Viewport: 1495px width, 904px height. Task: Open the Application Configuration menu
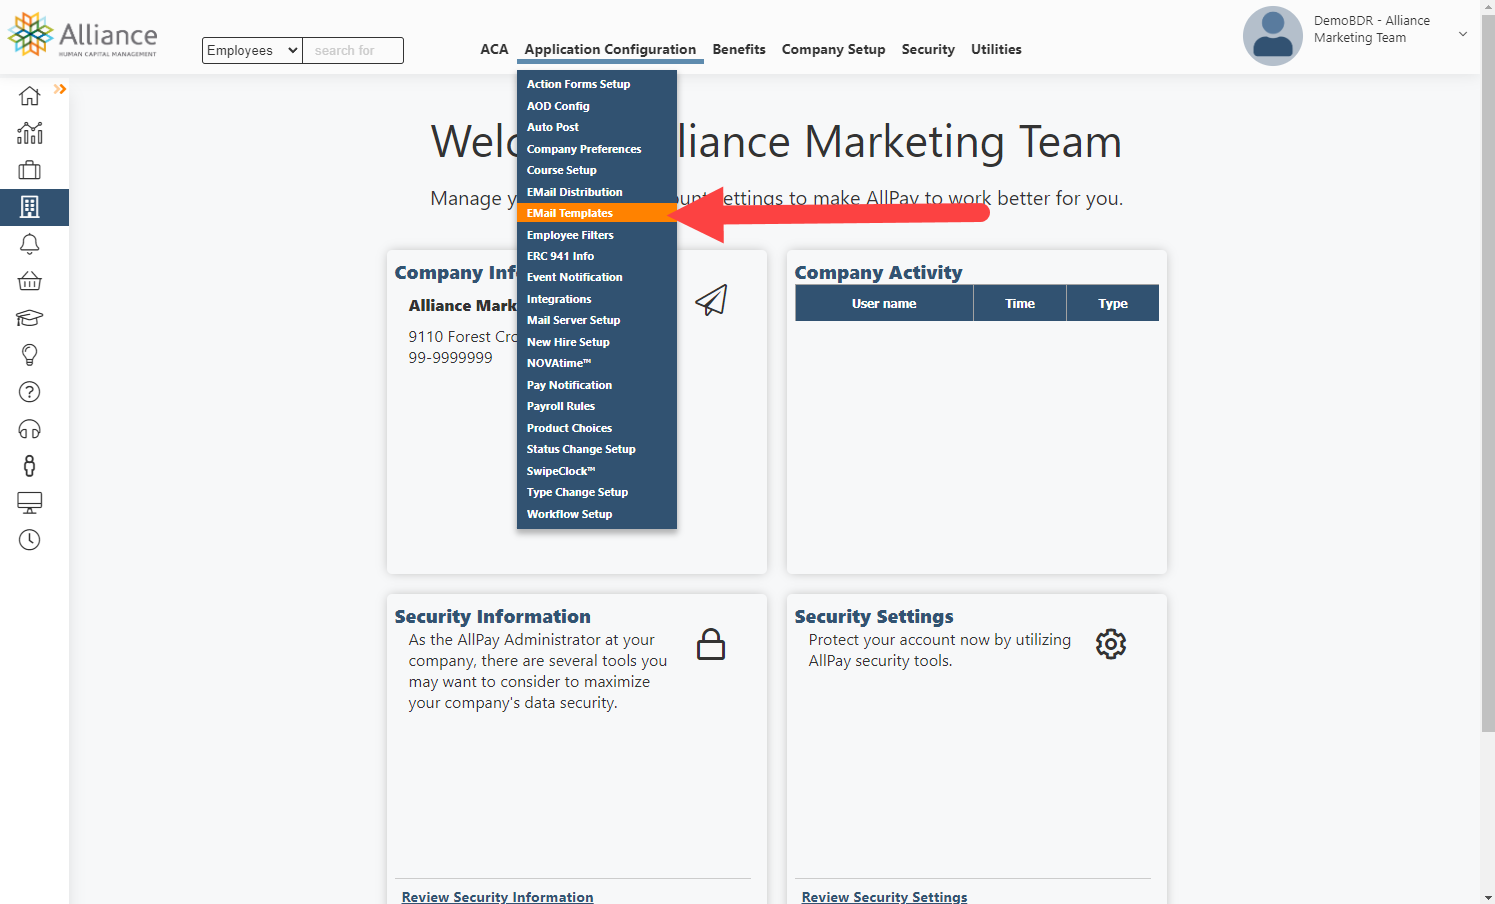click(x=610, y=49)
